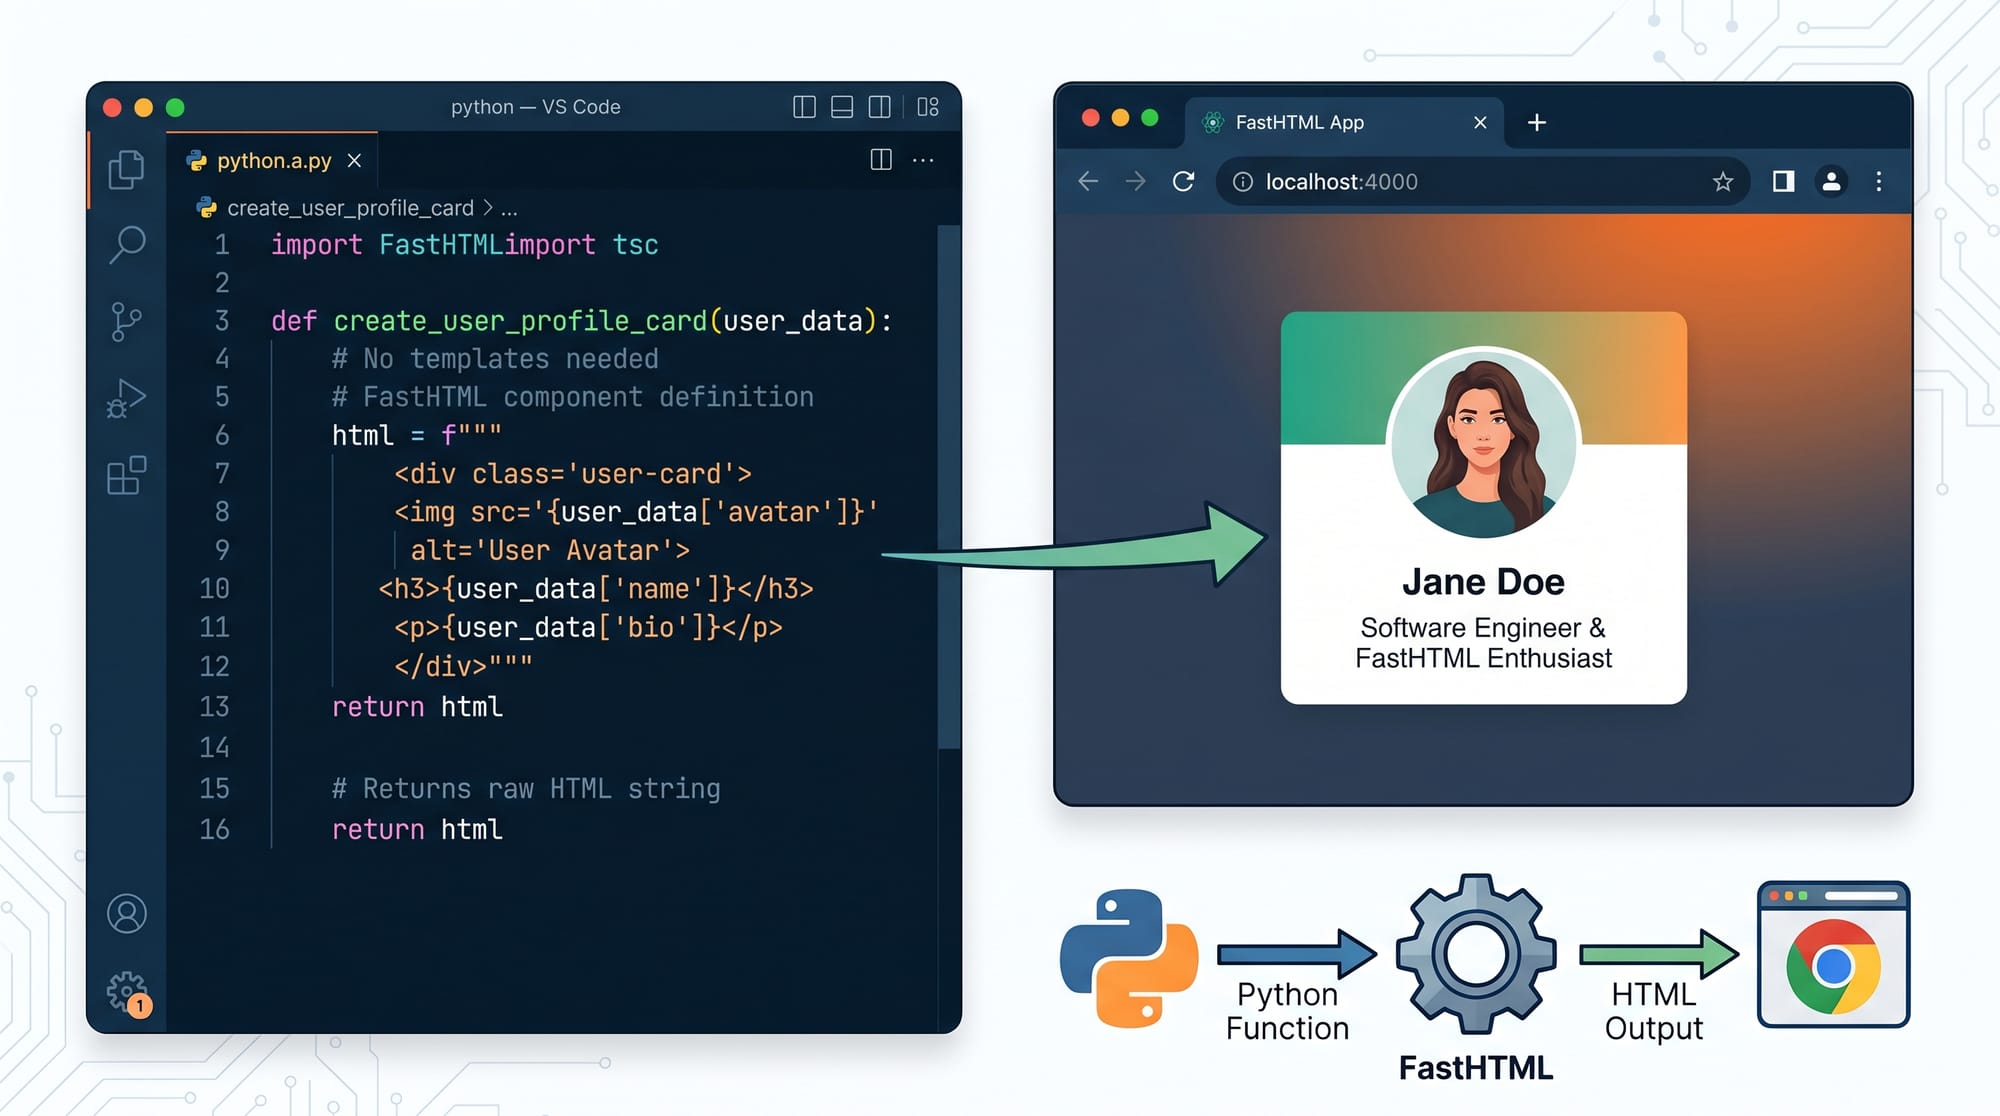Click 'return html' on line 16
Viewport: 2000px width, 1116px height.
pyautogui.click(x=417, y=830)
